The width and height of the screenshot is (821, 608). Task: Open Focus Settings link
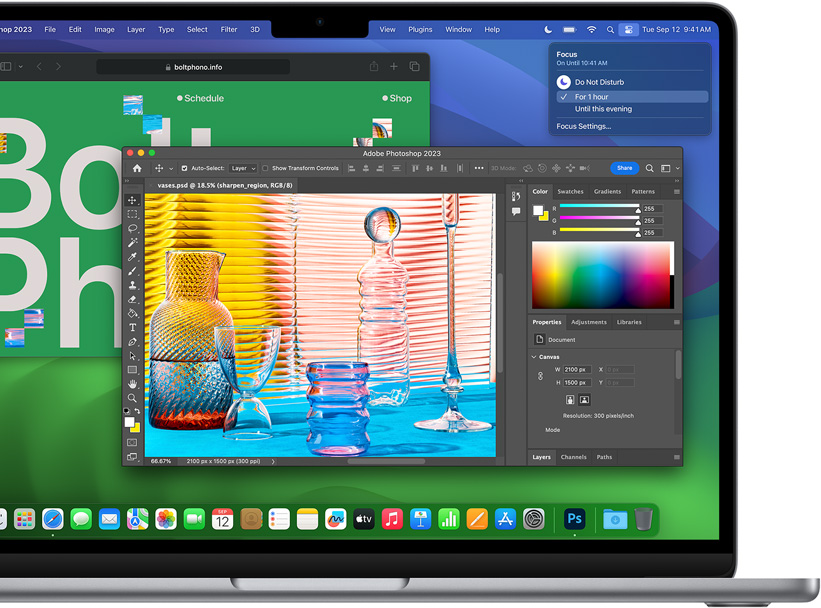coord(584,126)
